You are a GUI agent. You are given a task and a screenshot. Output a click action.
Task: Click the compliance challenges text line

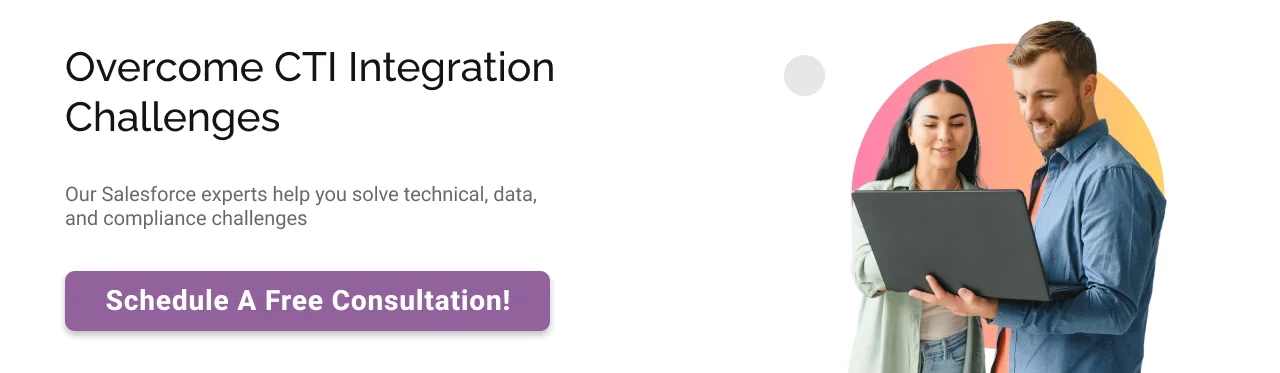[186, 218]
